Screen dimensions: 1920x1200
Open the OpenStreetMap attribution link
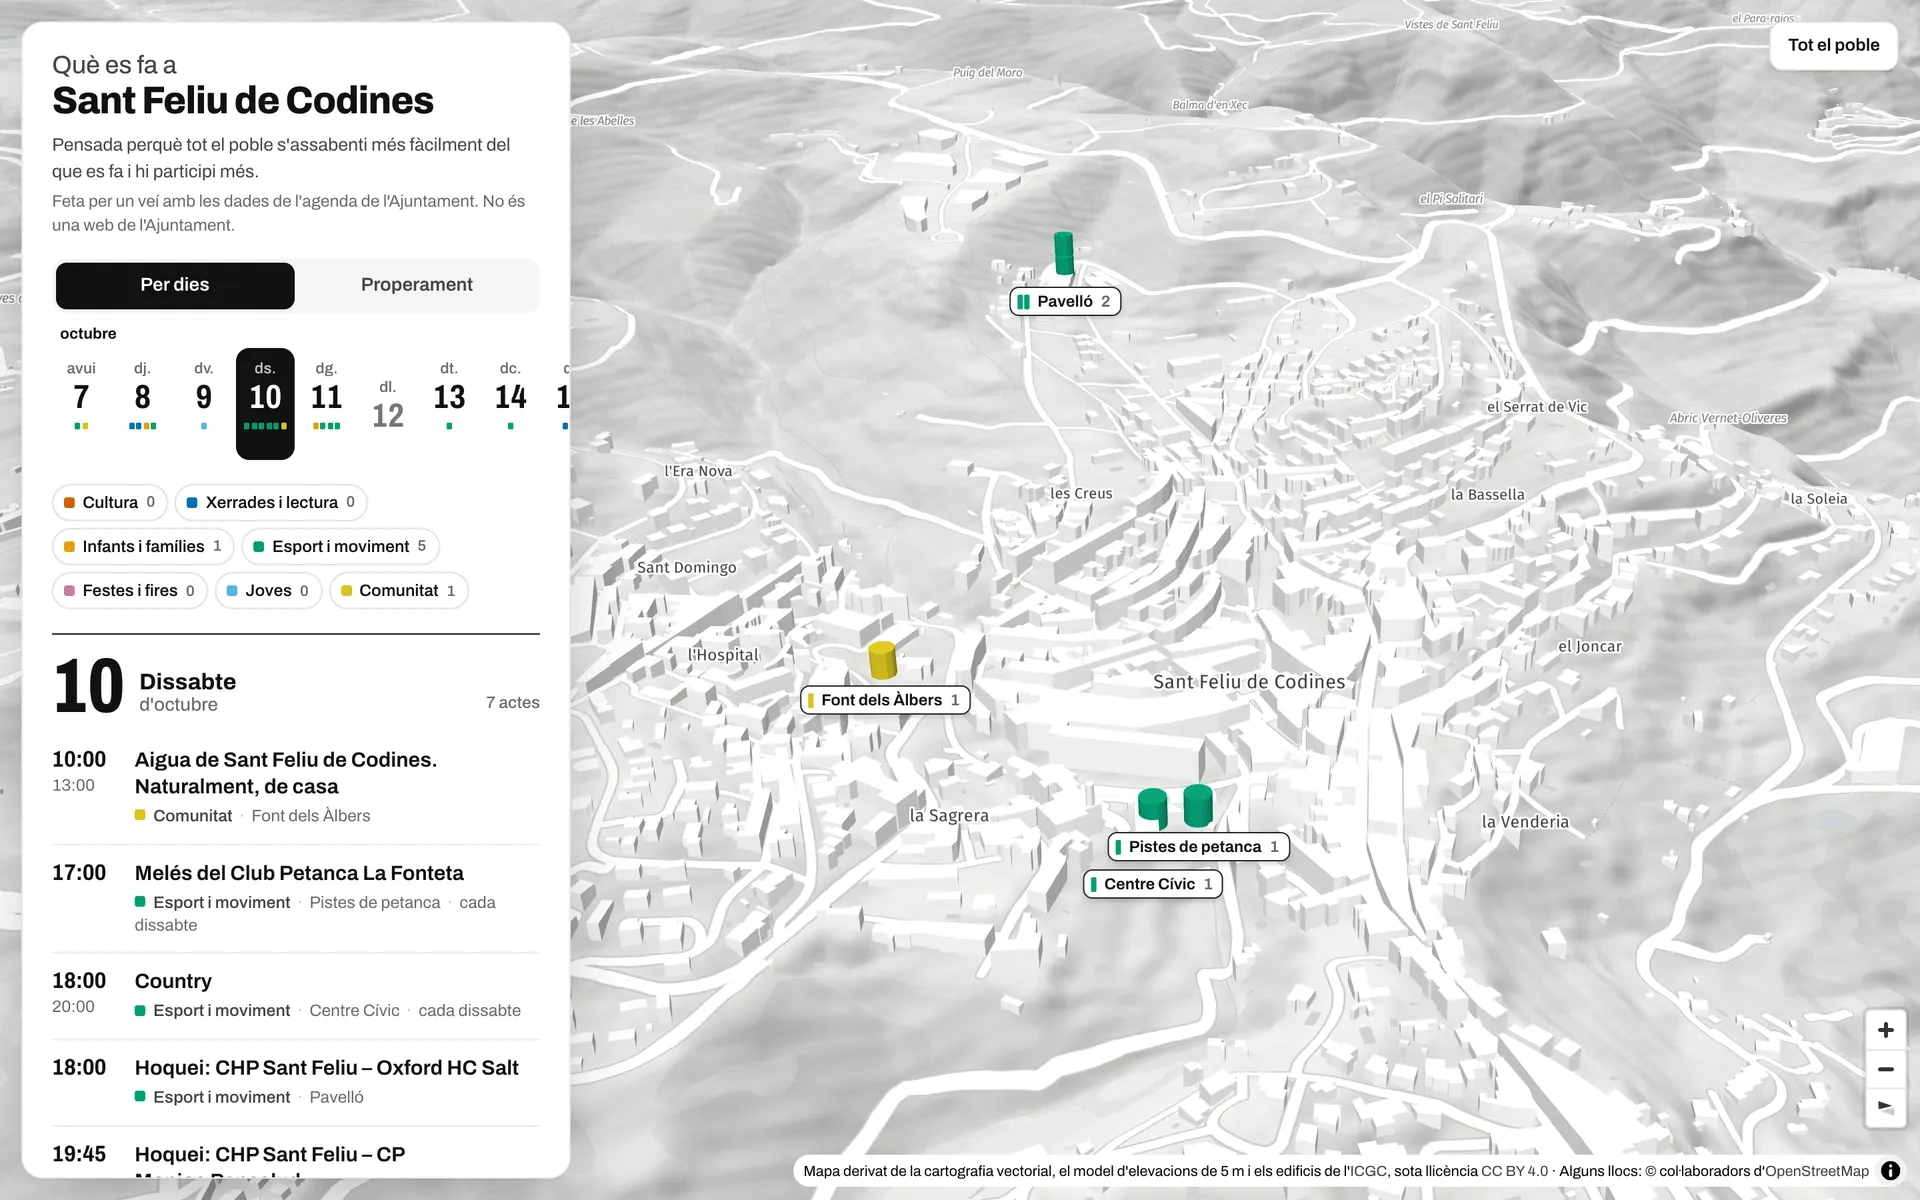(1817, 1171)
